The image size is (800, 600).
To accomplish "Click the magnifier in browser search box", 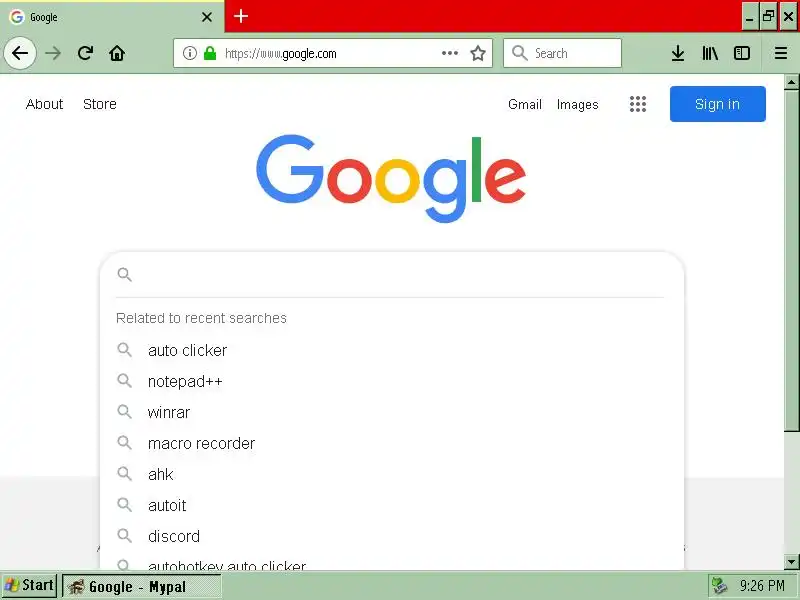I will click(x=519, y=53).
